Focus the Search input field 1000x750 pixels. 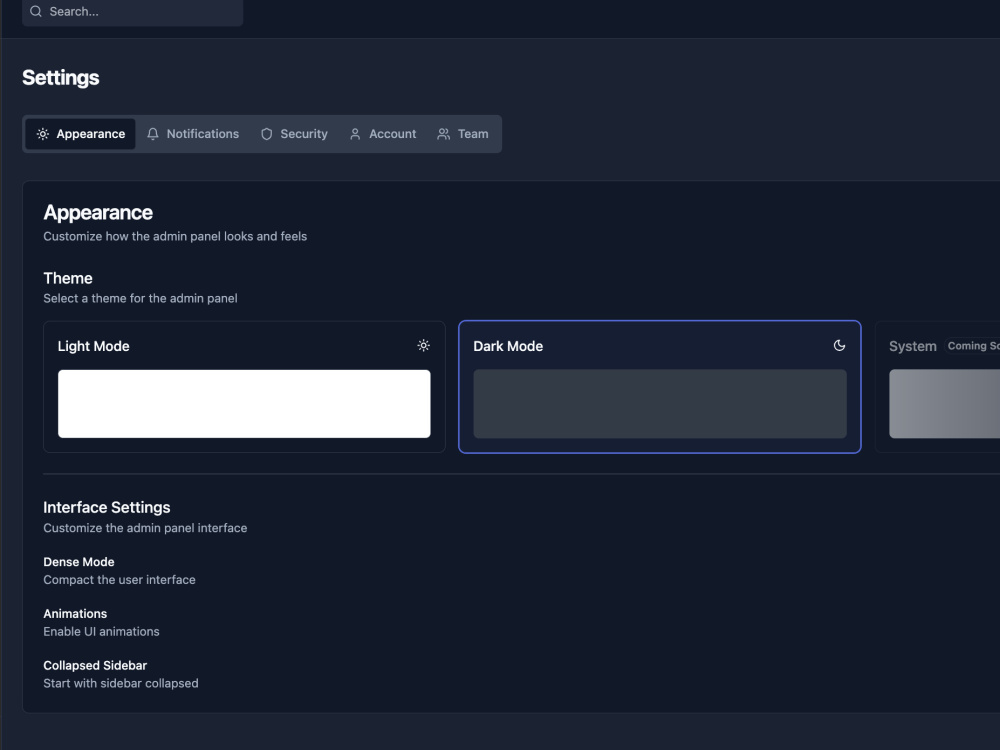click(x=133, y=11)
